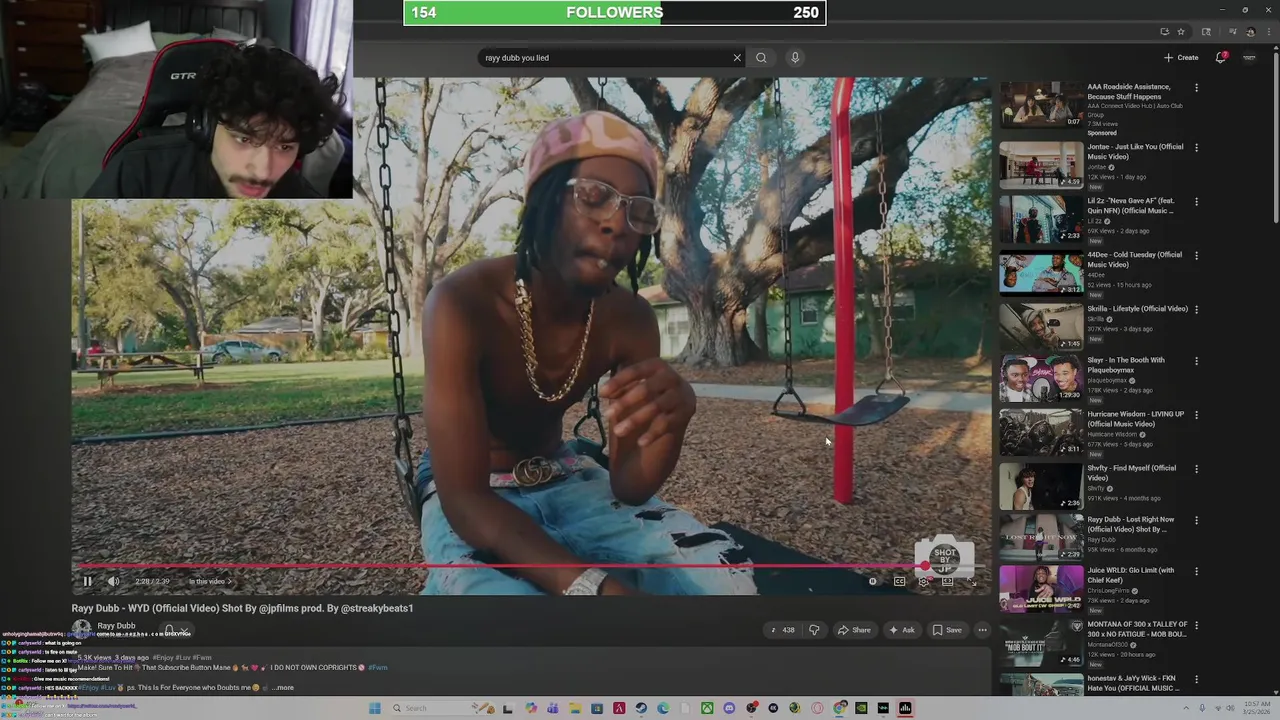Image resolution: width=1280 pixels, height=720 pixels.
Task: Click the #Fwm hashtag in the description
Action: 377,667
